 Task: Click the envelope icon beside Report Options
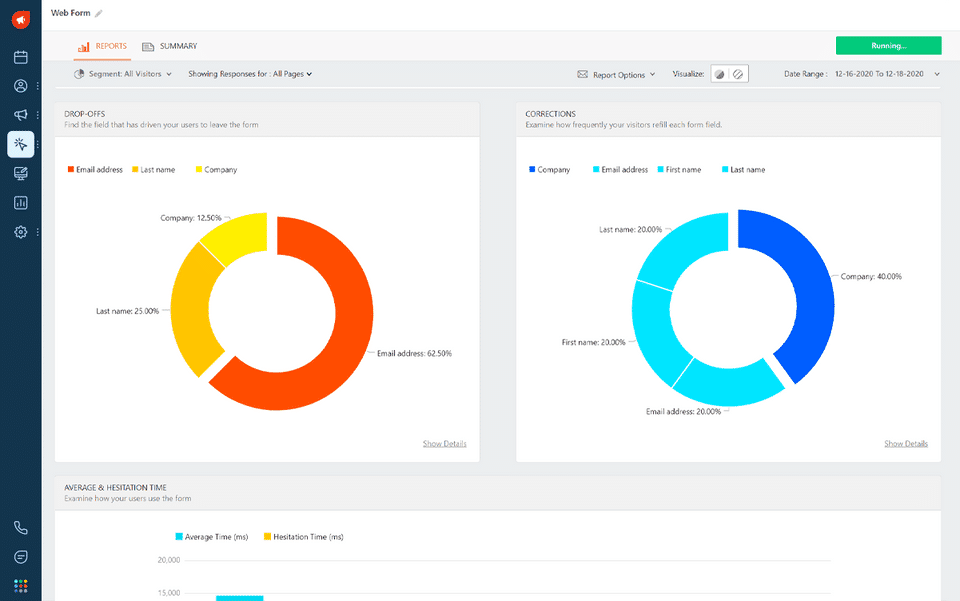click(582, 74)
